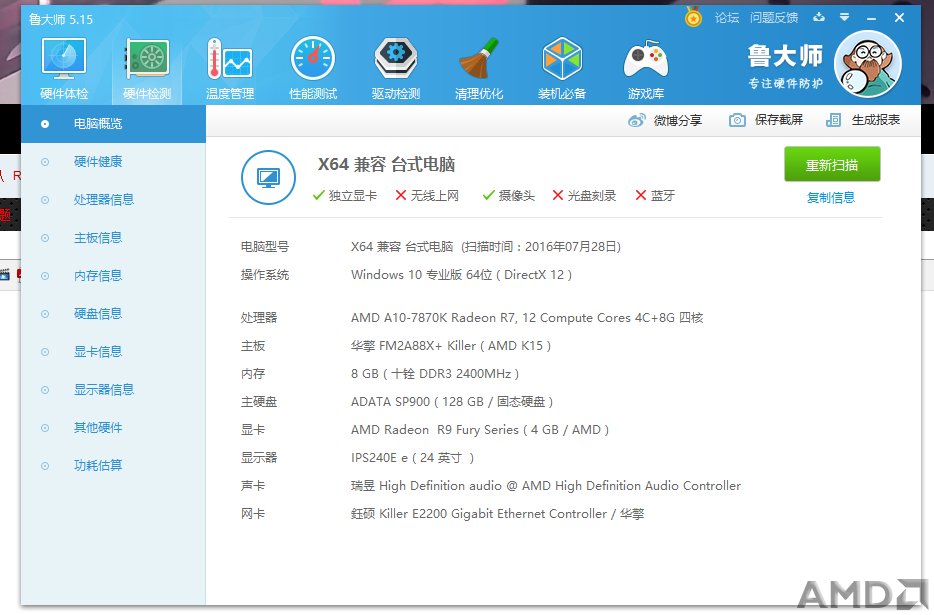This screenshot has width=934, height=615.
Task: Click the 'AMD Radeon R9 Fury Series' value
Action: pyautogui.click(x=435, y=430)
